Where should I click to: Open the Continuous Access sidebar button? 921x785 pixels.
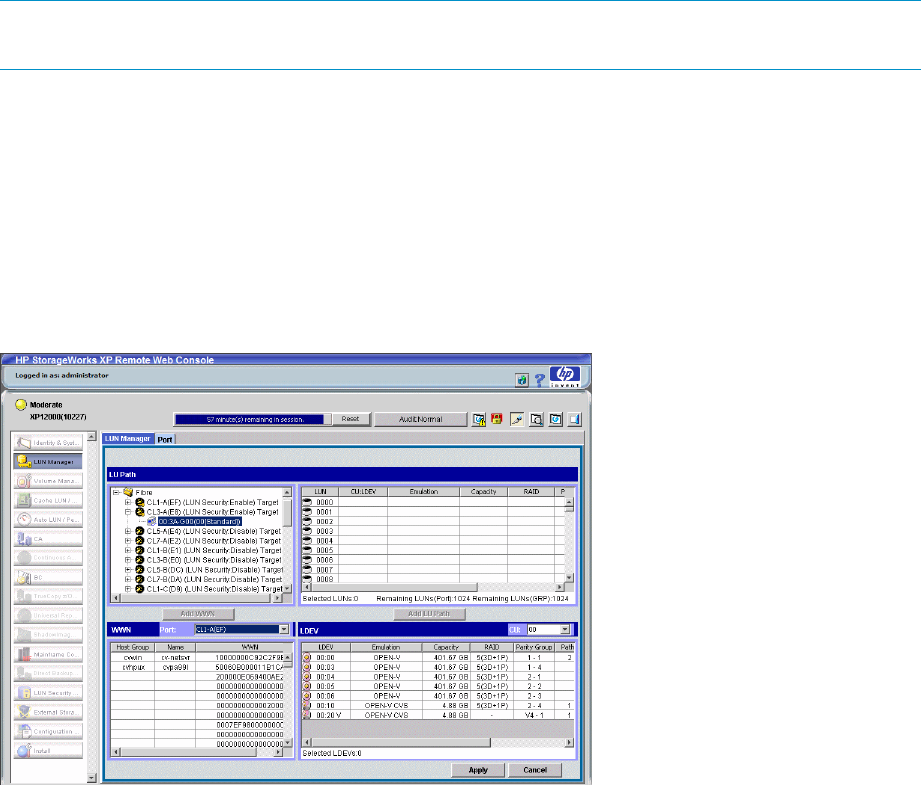[x=48, y=558]
